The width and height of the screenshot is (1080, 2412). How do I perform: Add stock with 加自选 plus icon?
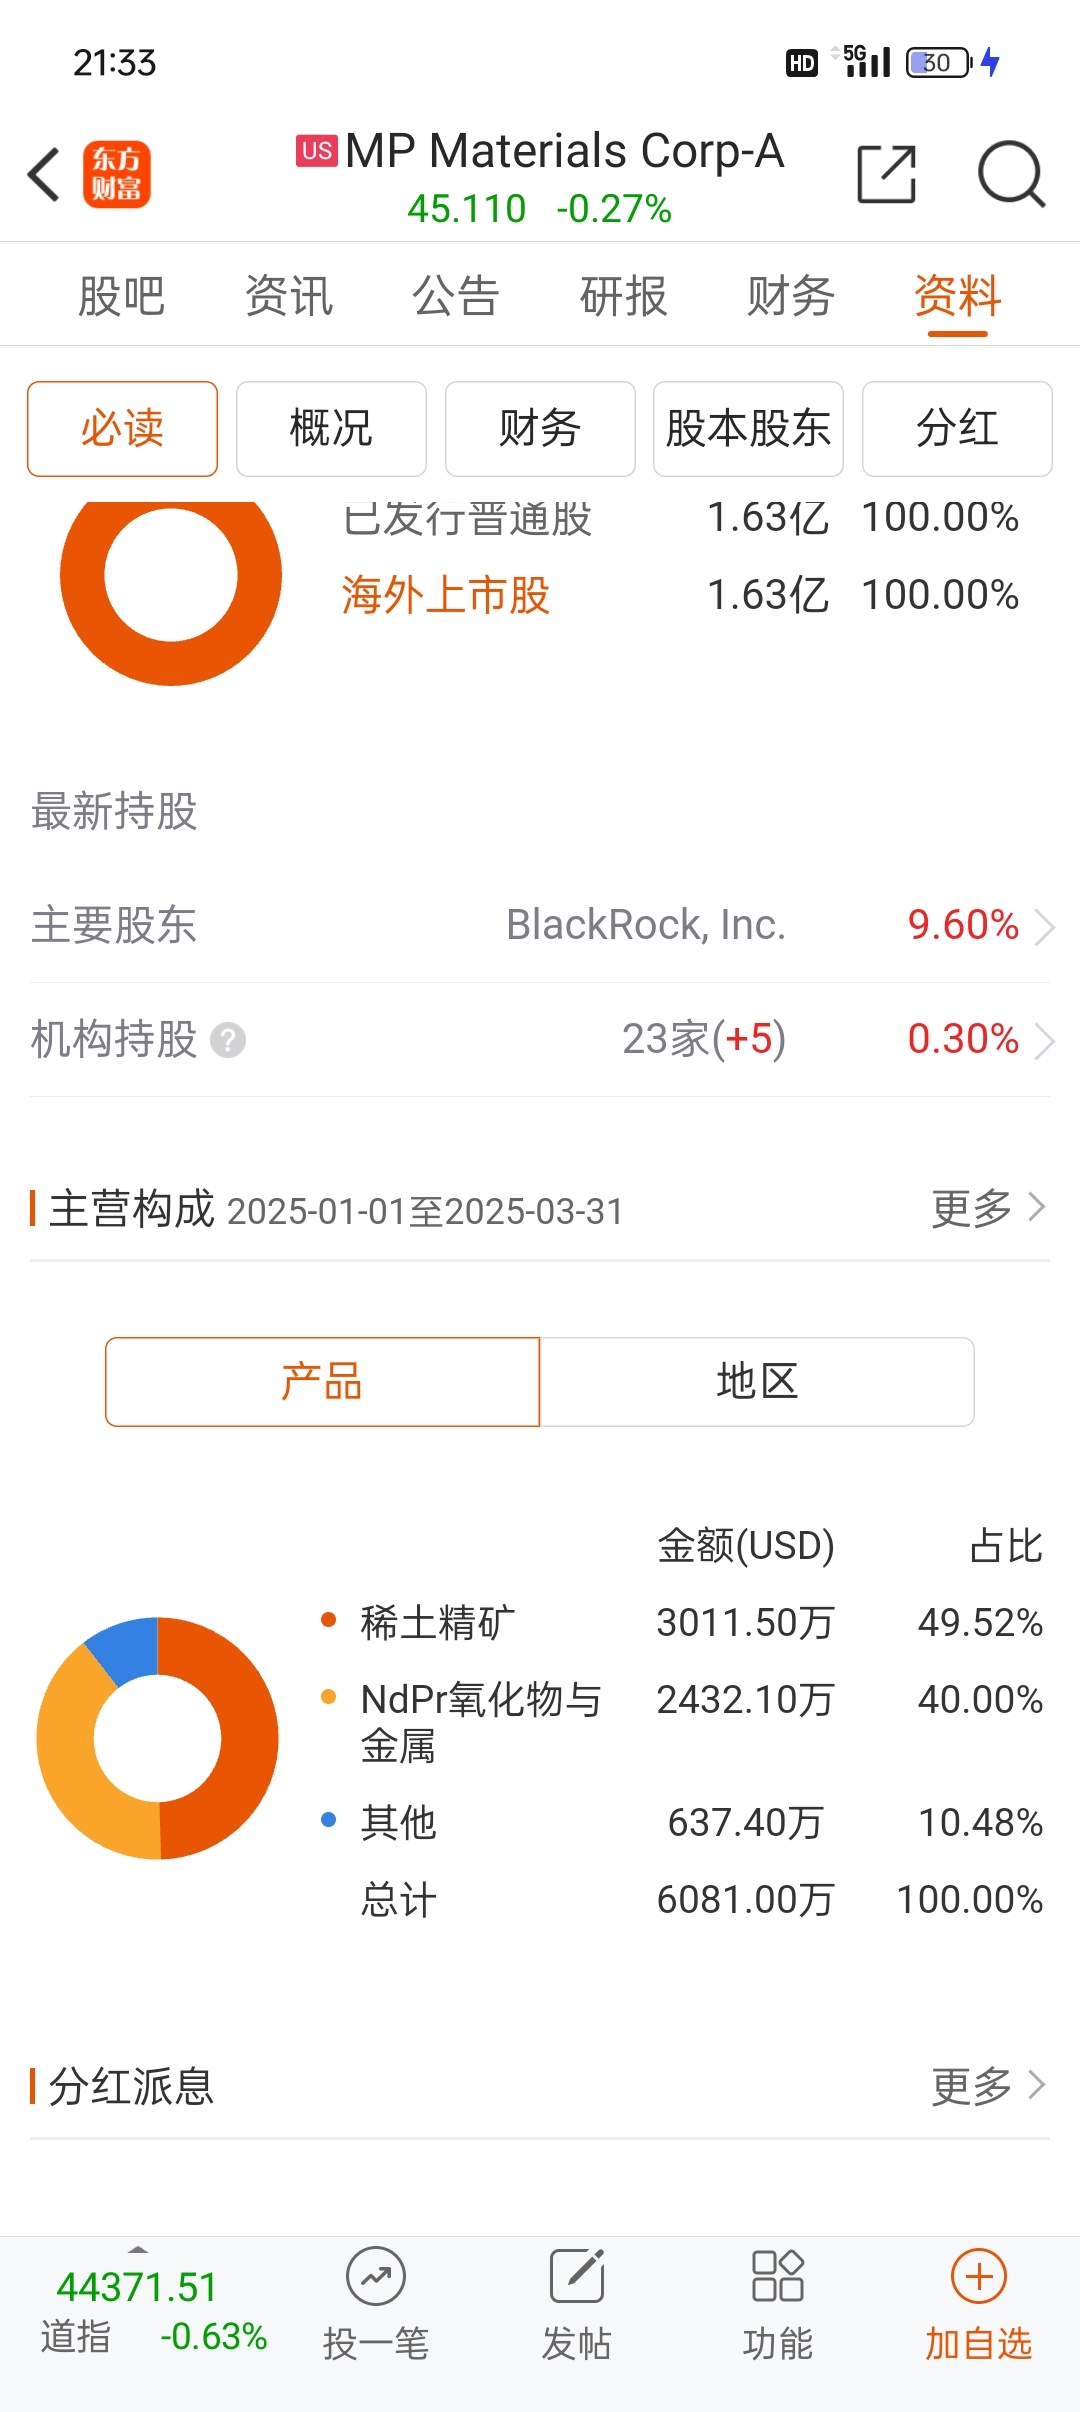(x=979, y=2277)
